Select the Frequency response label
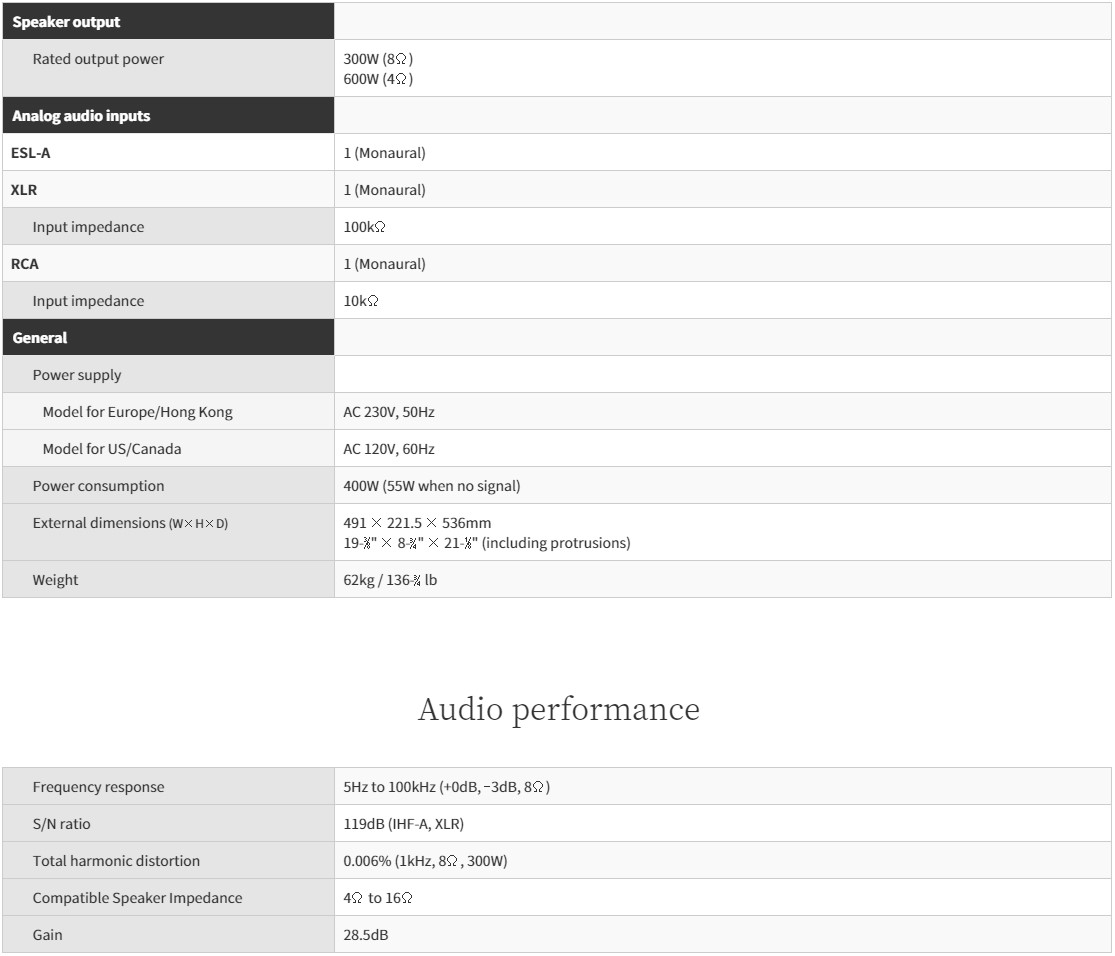Viewport: 1115px width, 956px height. click(x=98, y=787)
